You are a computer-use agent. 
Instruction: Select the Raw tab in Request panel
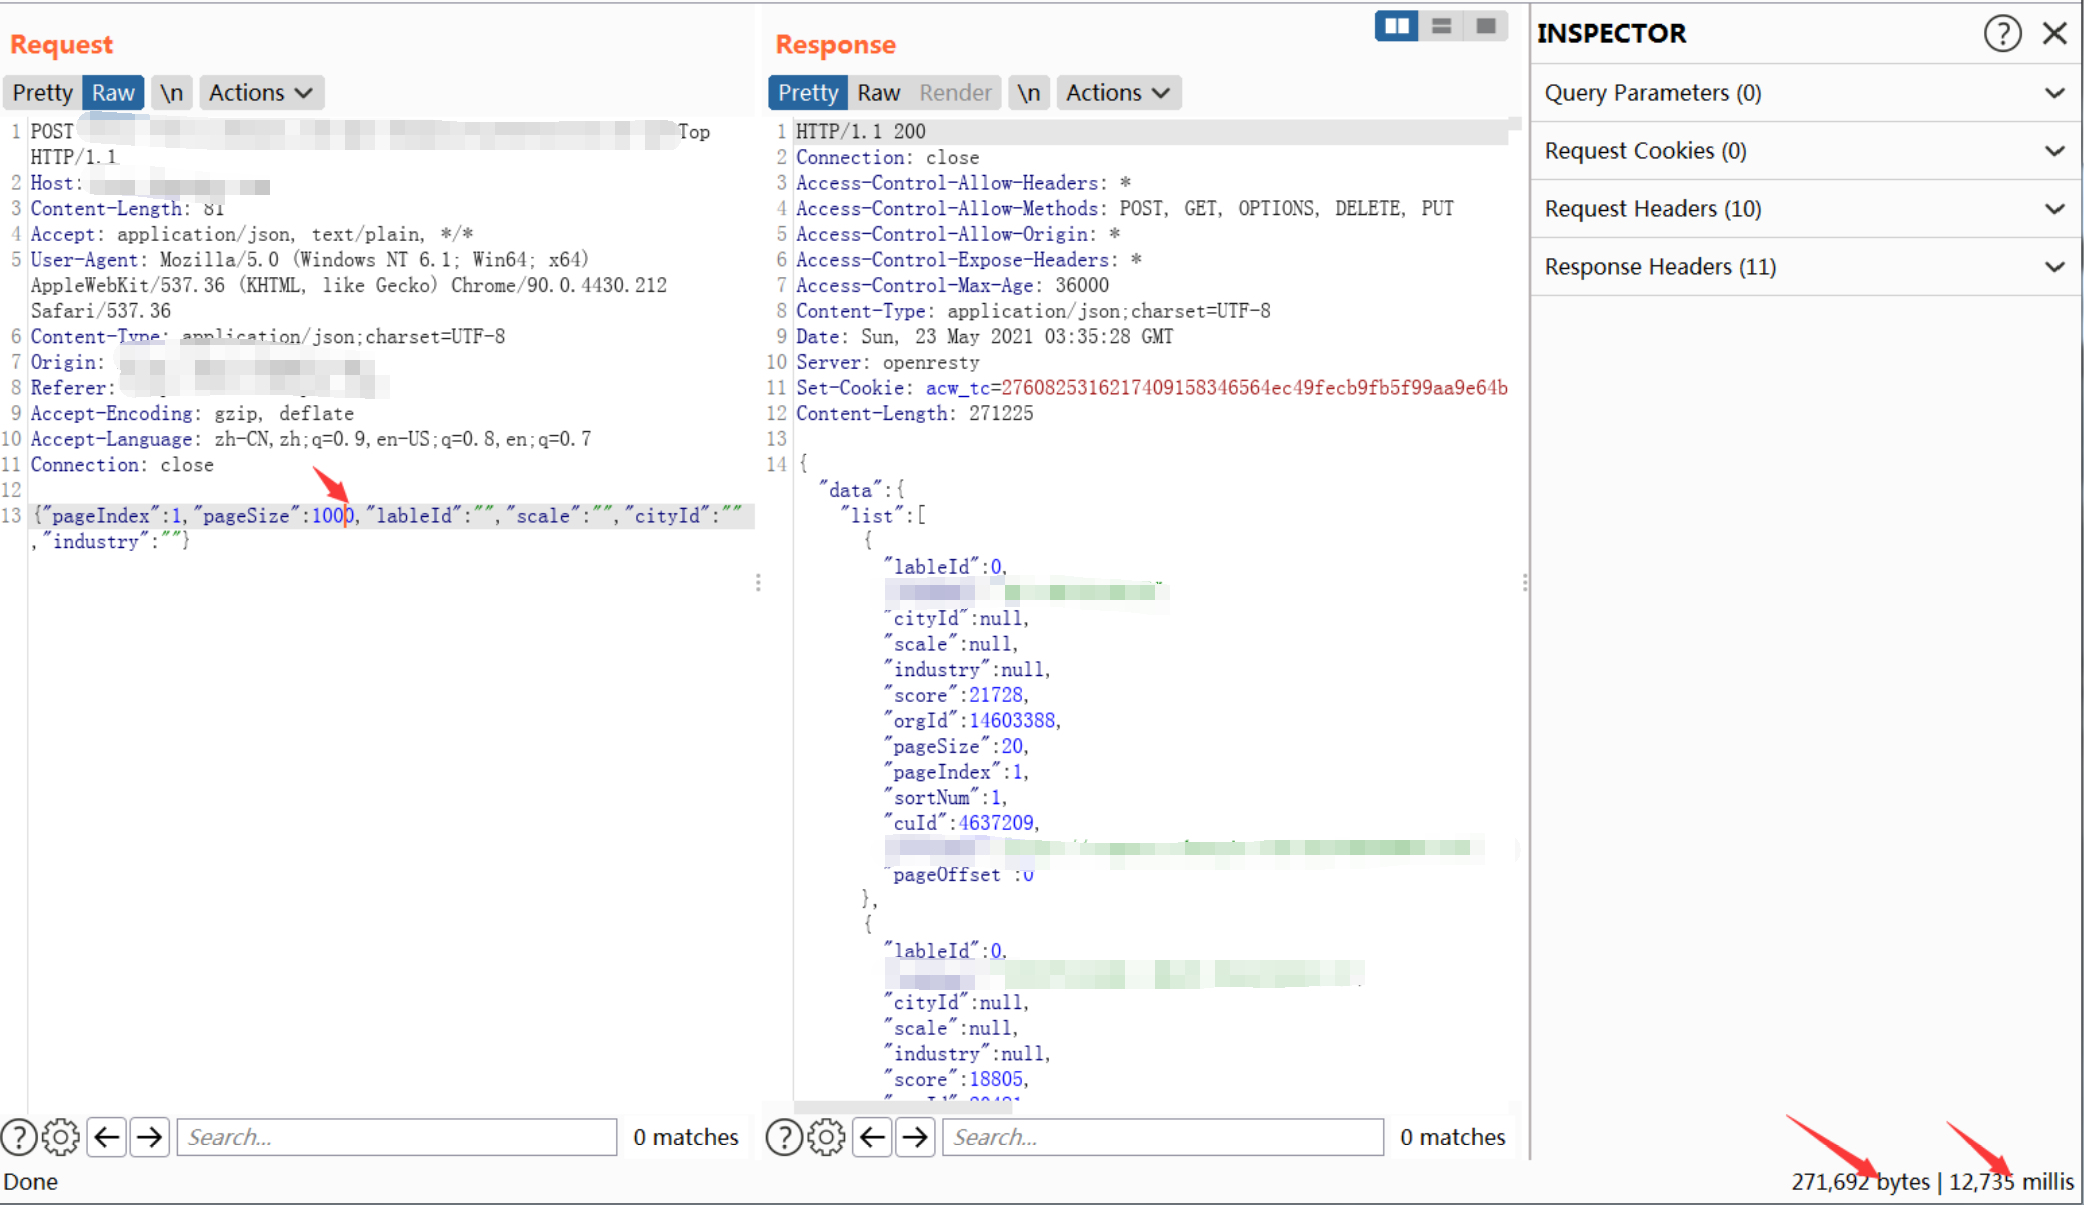pos(113,93)
